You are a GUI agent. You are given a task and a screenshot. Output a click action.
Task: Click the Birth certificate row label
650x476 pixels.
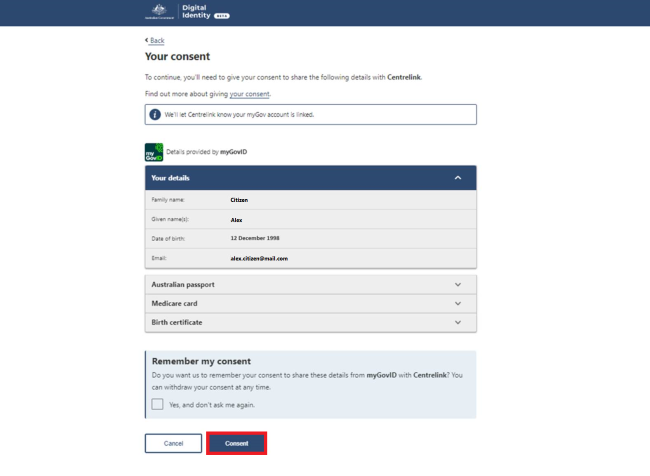pos(177,323)
